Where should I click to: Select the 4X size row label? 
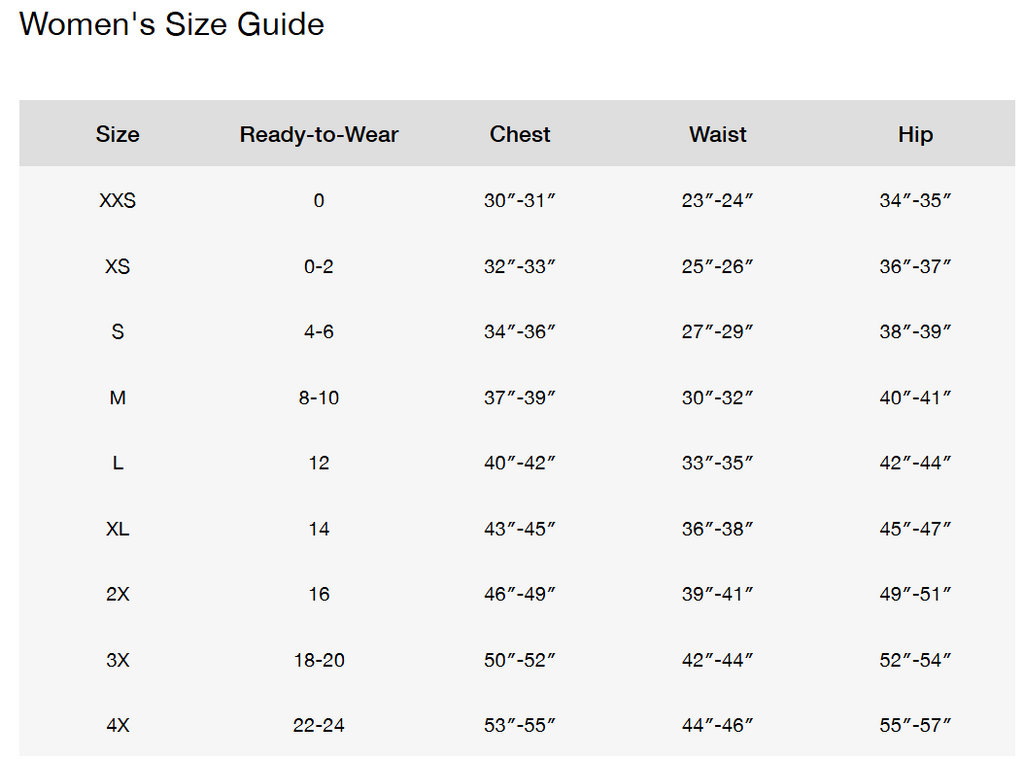click(118, 725)
